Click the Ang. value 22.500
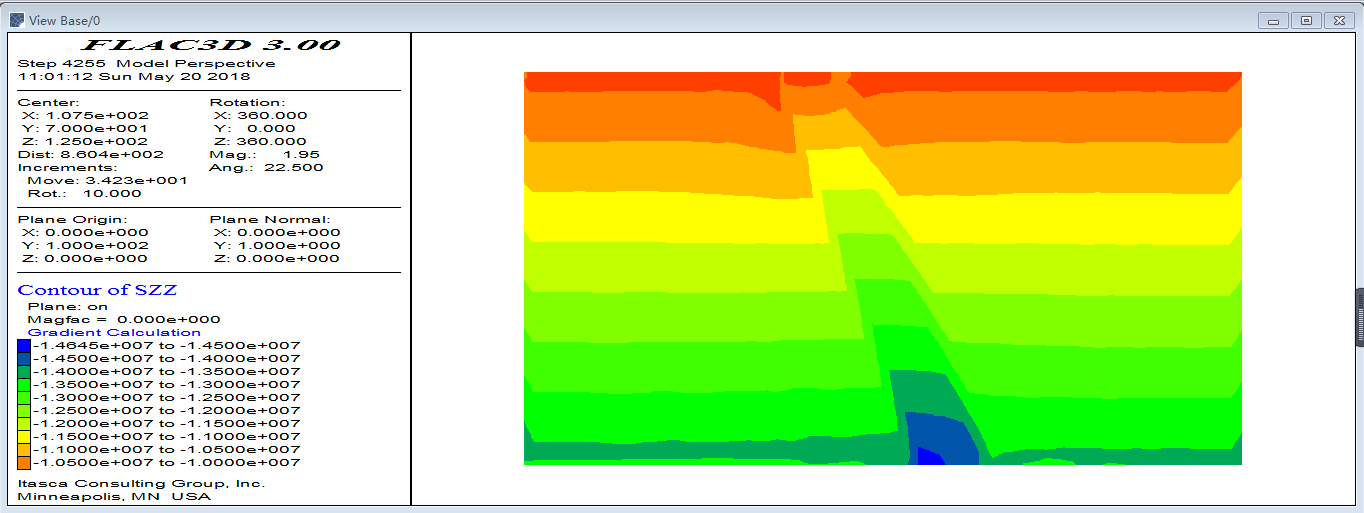Screen dimensions: 1364x513 [294, 167]
